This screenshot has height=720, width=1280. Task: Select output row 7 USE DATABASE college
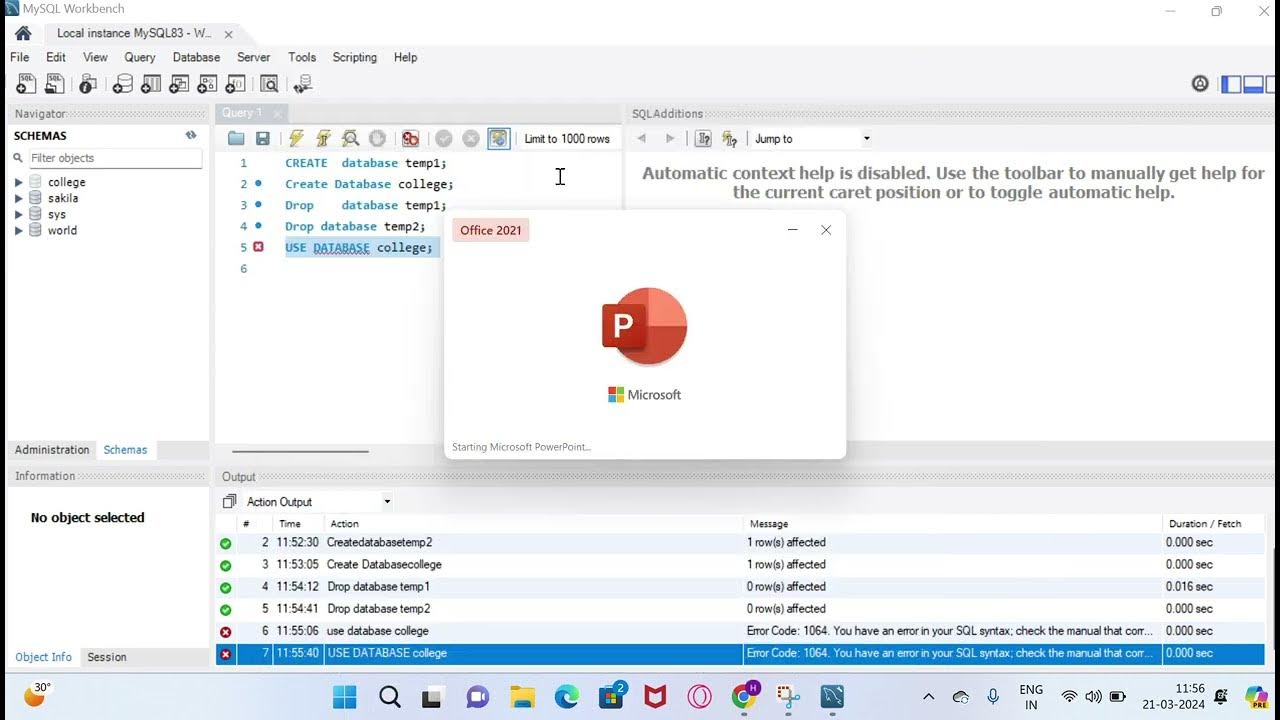(740, 653)
